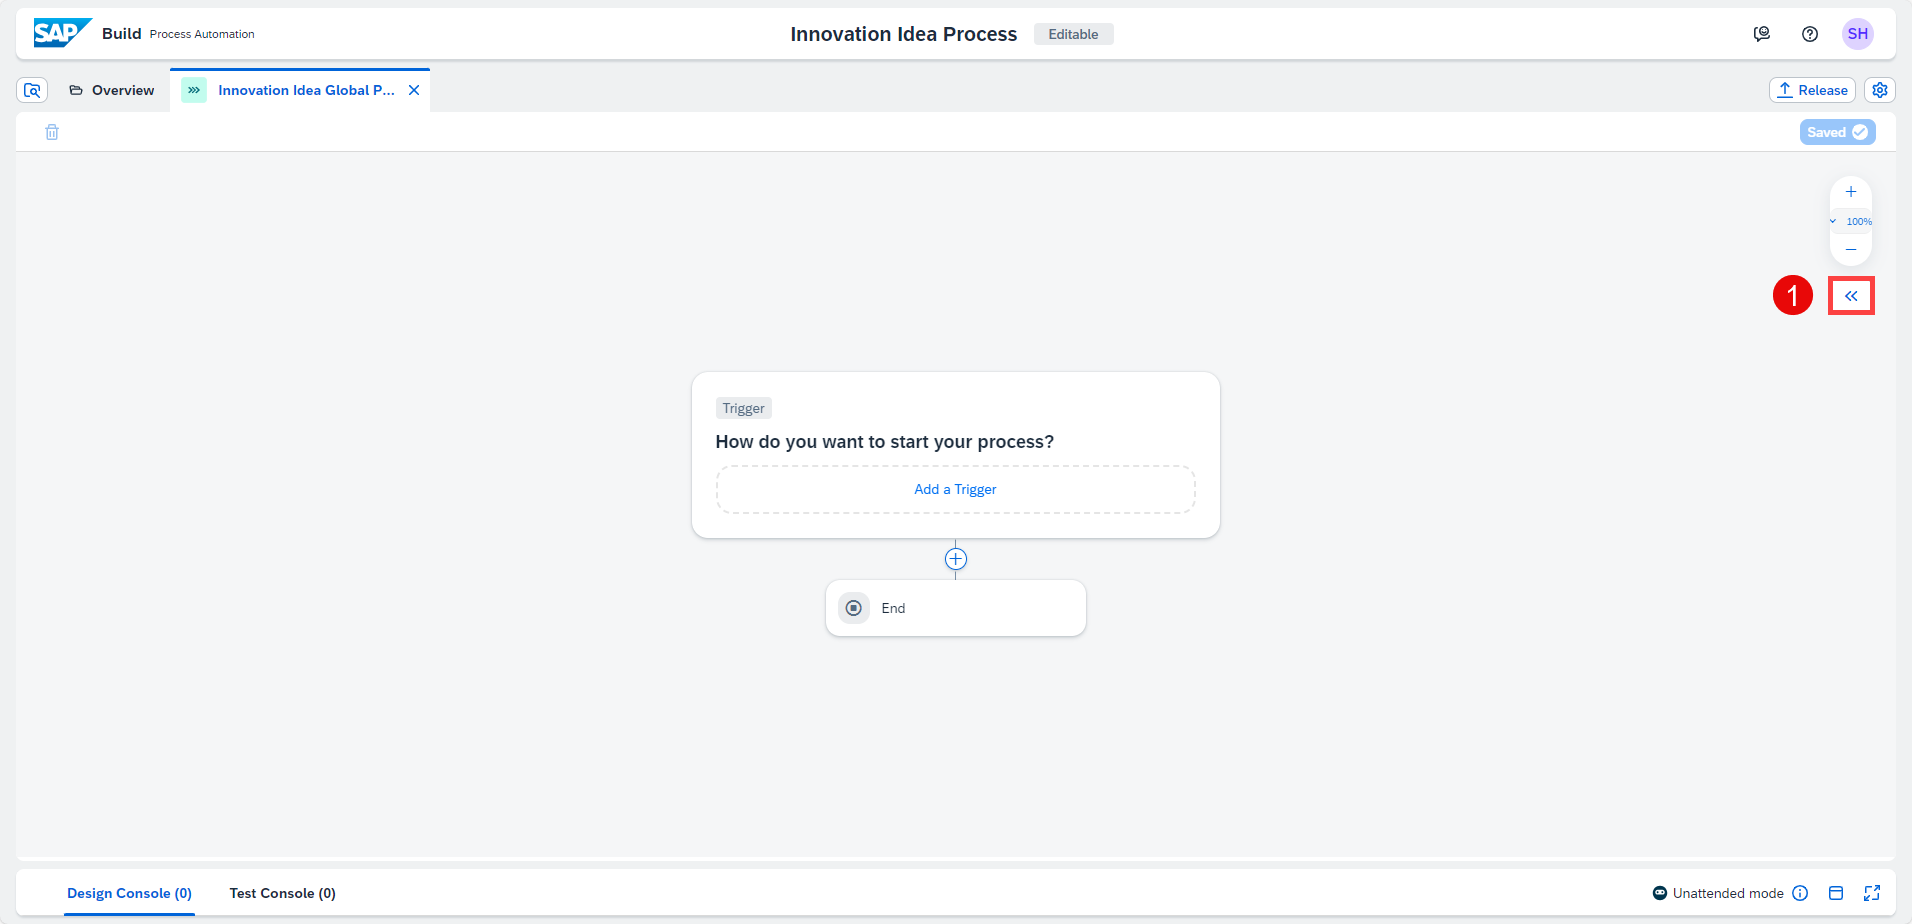Open the 100% zoom level dropdown
This screenshot has height=924, width=1912.
(1851, 221)
